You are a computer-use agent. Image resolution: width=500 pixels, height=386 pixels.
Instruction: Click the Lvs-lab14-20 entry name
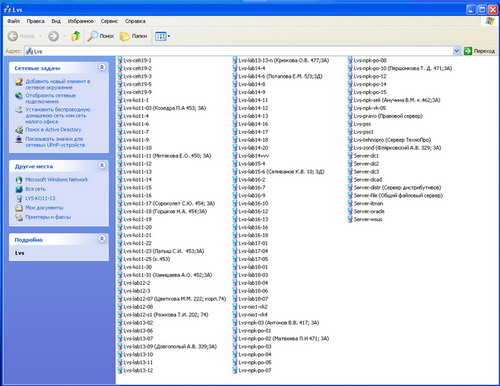pyautogui.click(x=253, y=148)
